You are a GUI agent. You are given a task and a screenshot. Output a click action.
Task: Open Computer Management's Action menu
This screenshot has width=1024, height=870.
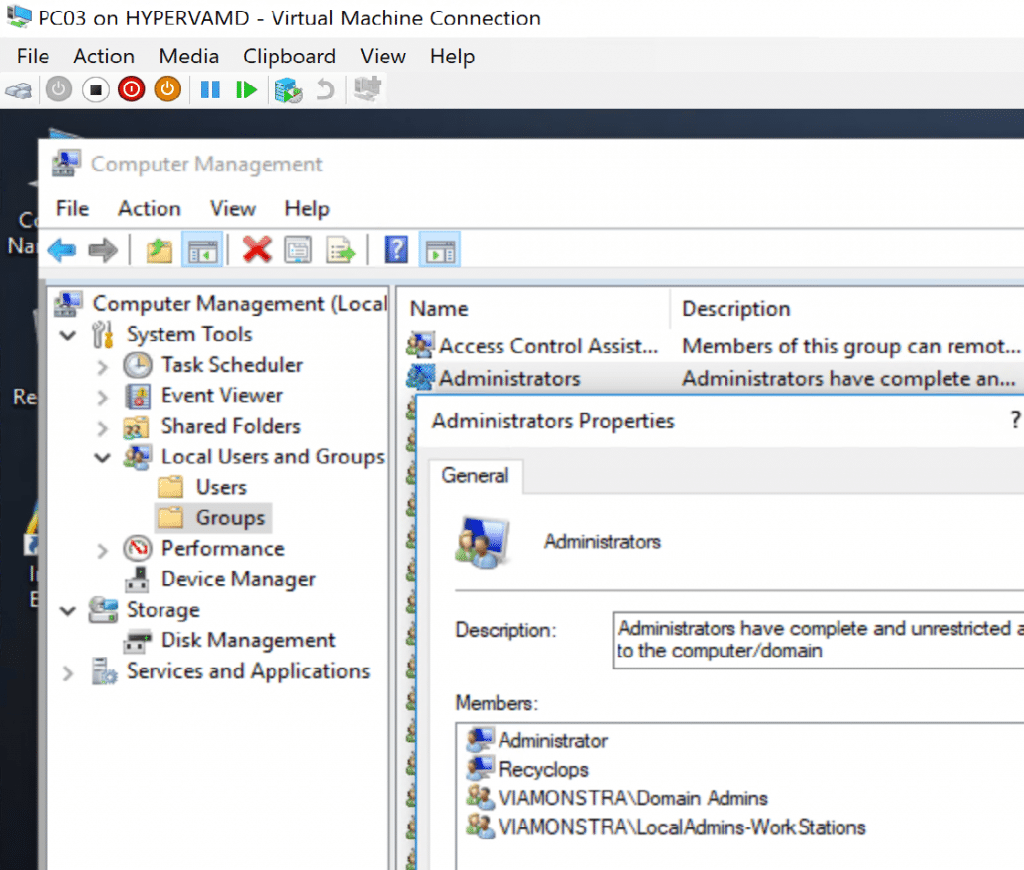pos(149,208)
